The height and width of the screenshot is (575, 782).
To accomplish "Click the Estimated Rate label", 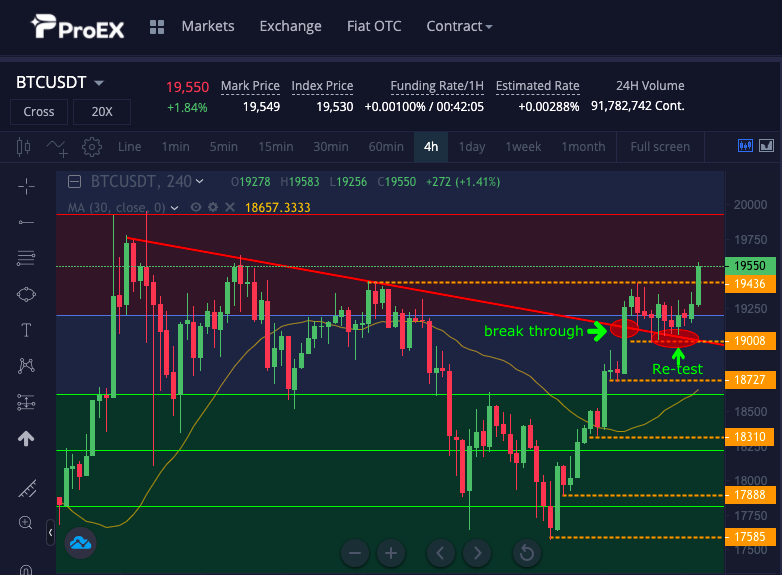I will [x=538, y=86].
